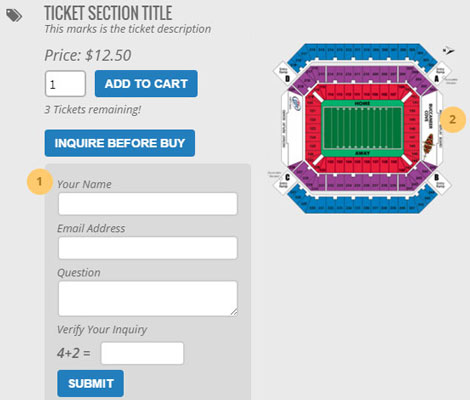Click the green football field on map
470x400 pixels.
click(x=362, y=128)
